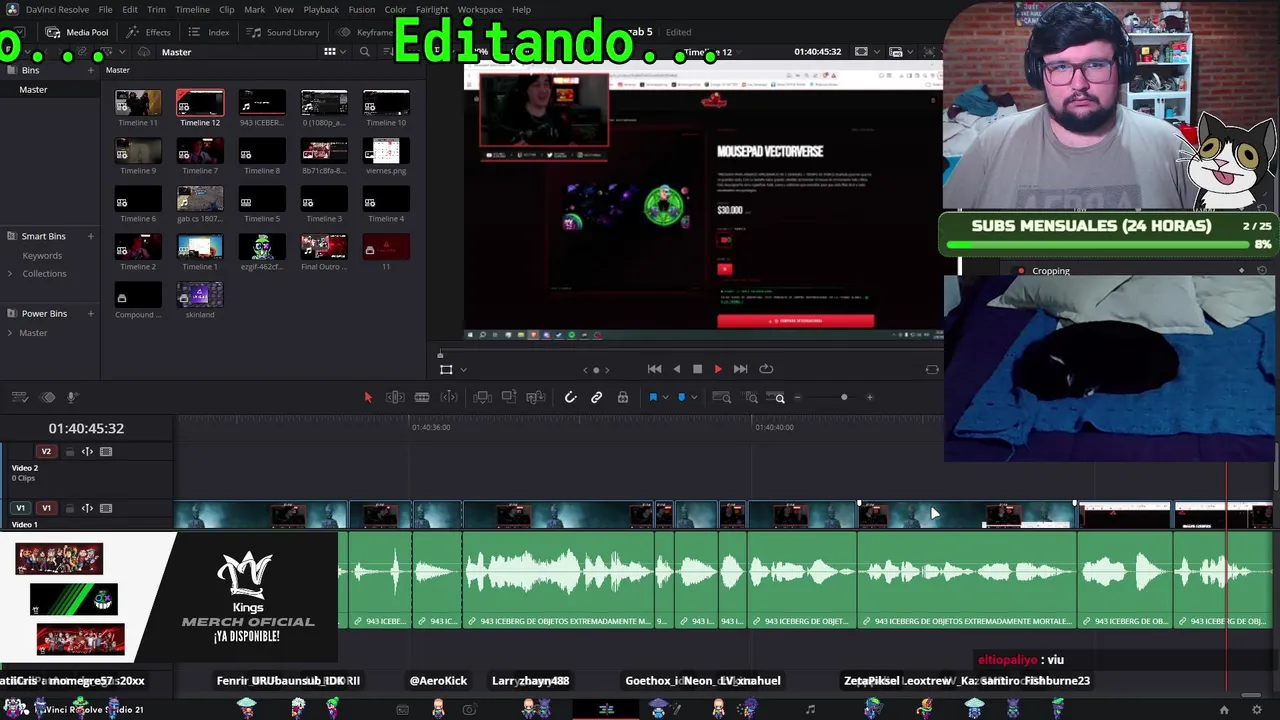This screenshot has height=720, width=1280.
Task: Open the Mark menu
Action: 255,10
